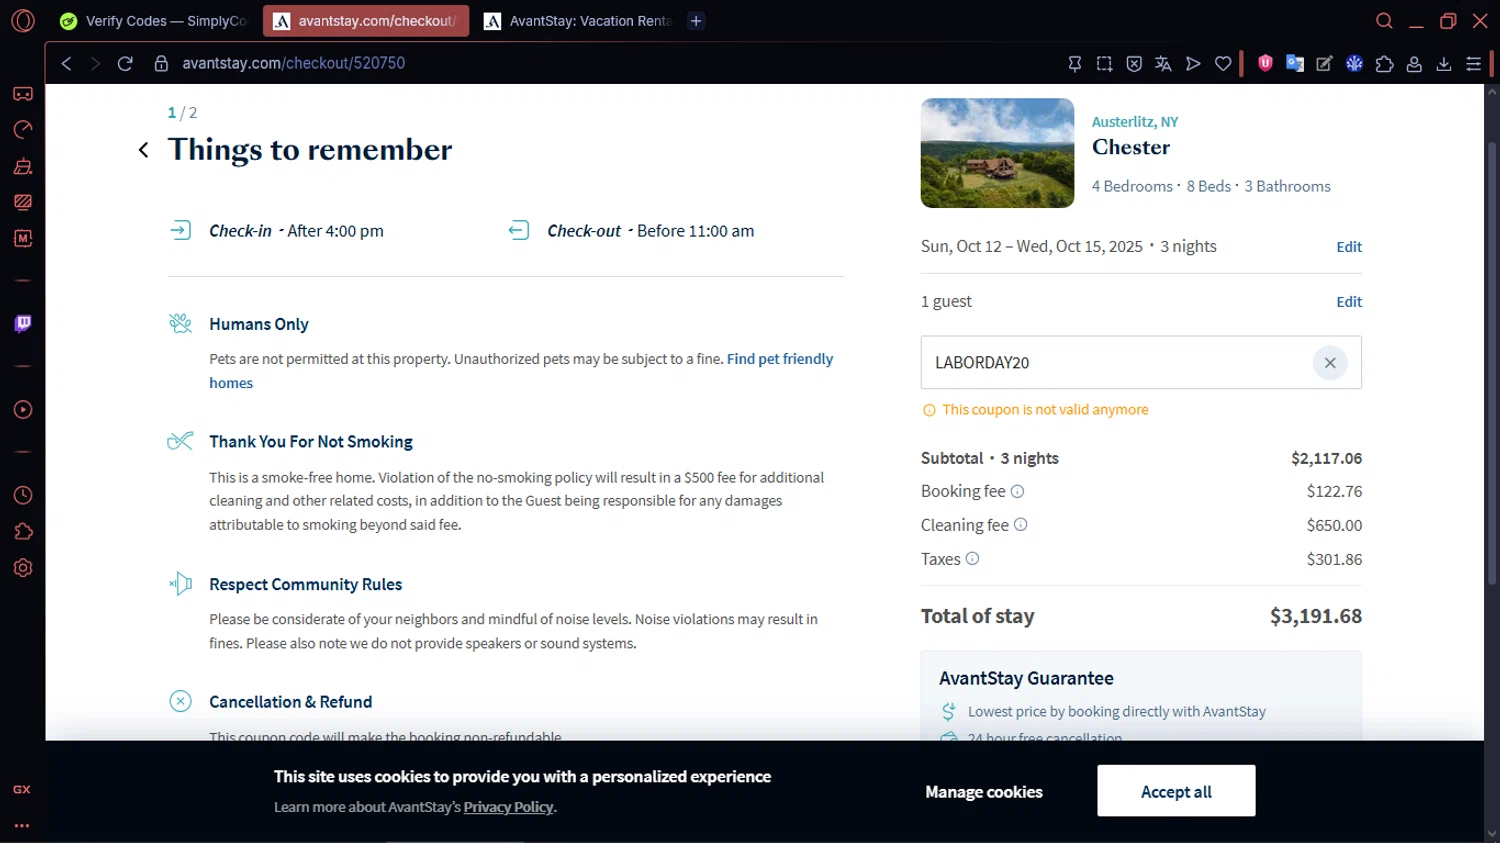This screenshot has width=1500, height=843.
Task: Open the sidebar player icon
Action: coord(23,410)
